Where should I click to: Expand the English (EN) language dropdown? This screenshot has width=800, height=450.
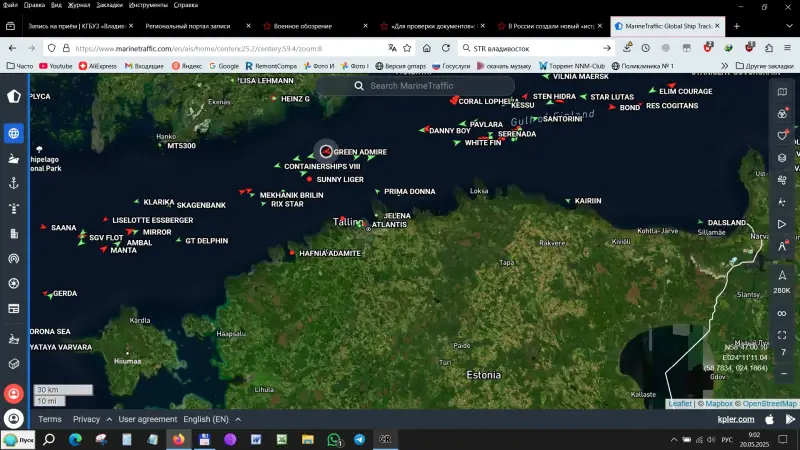(212, 419)
